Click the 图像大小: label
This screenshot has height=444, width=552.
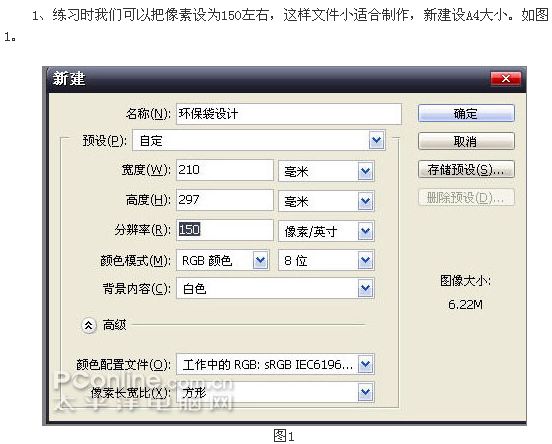click(465, 281)
